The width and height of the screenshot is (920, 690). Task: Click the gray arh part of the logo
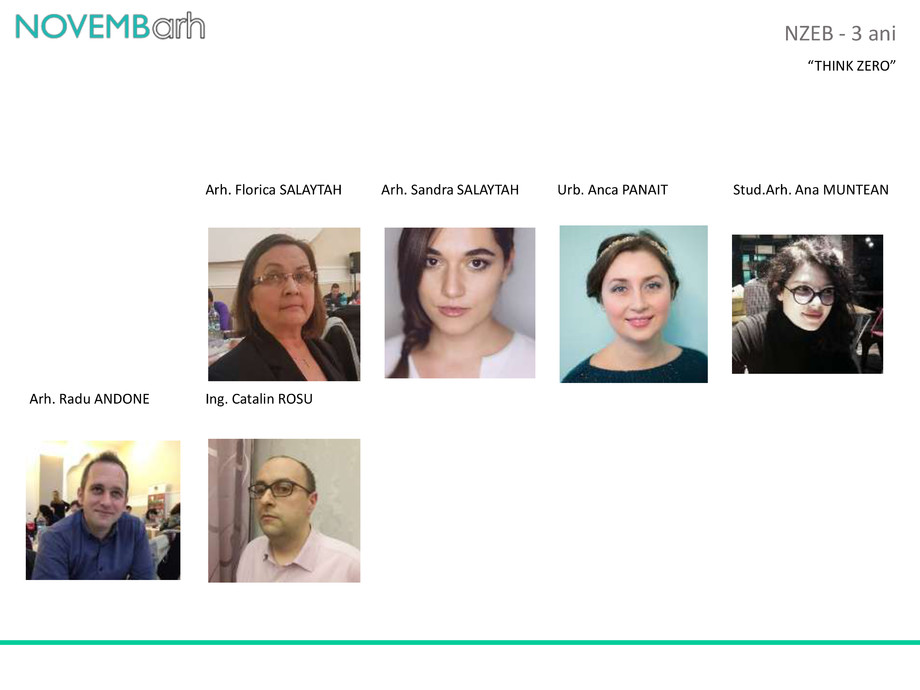178,26
